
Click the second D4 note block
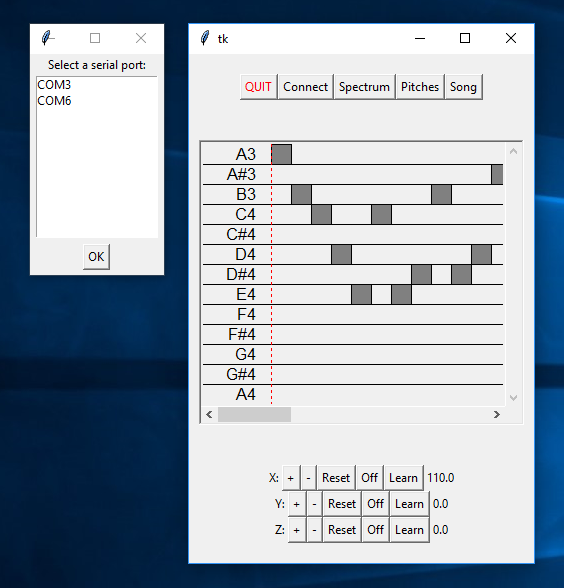click(x=482, y=254)
